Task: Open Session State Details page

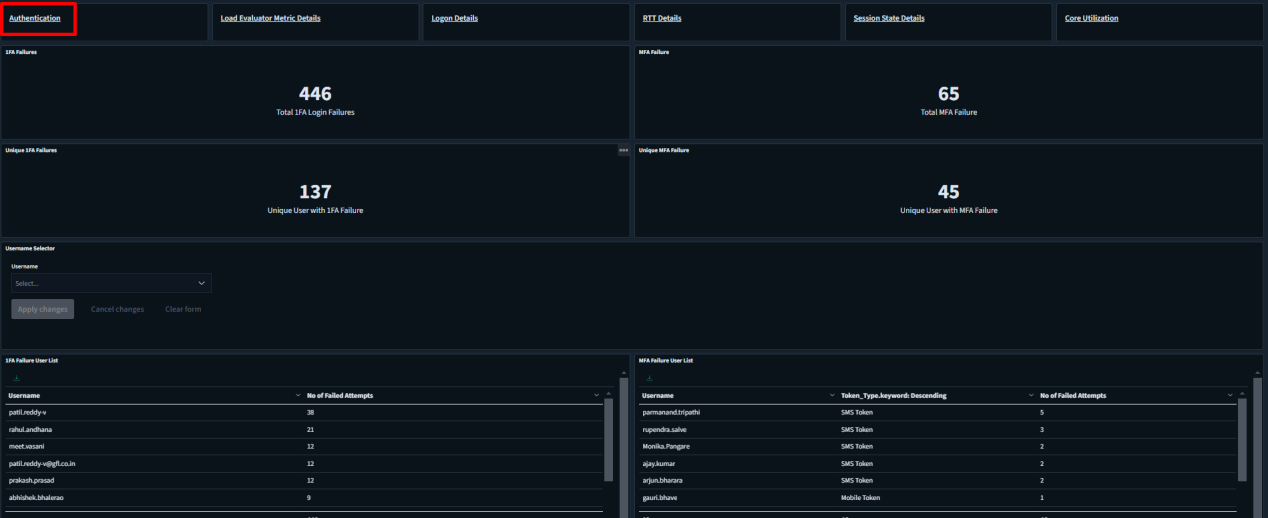Action: (x=888, y=18)
